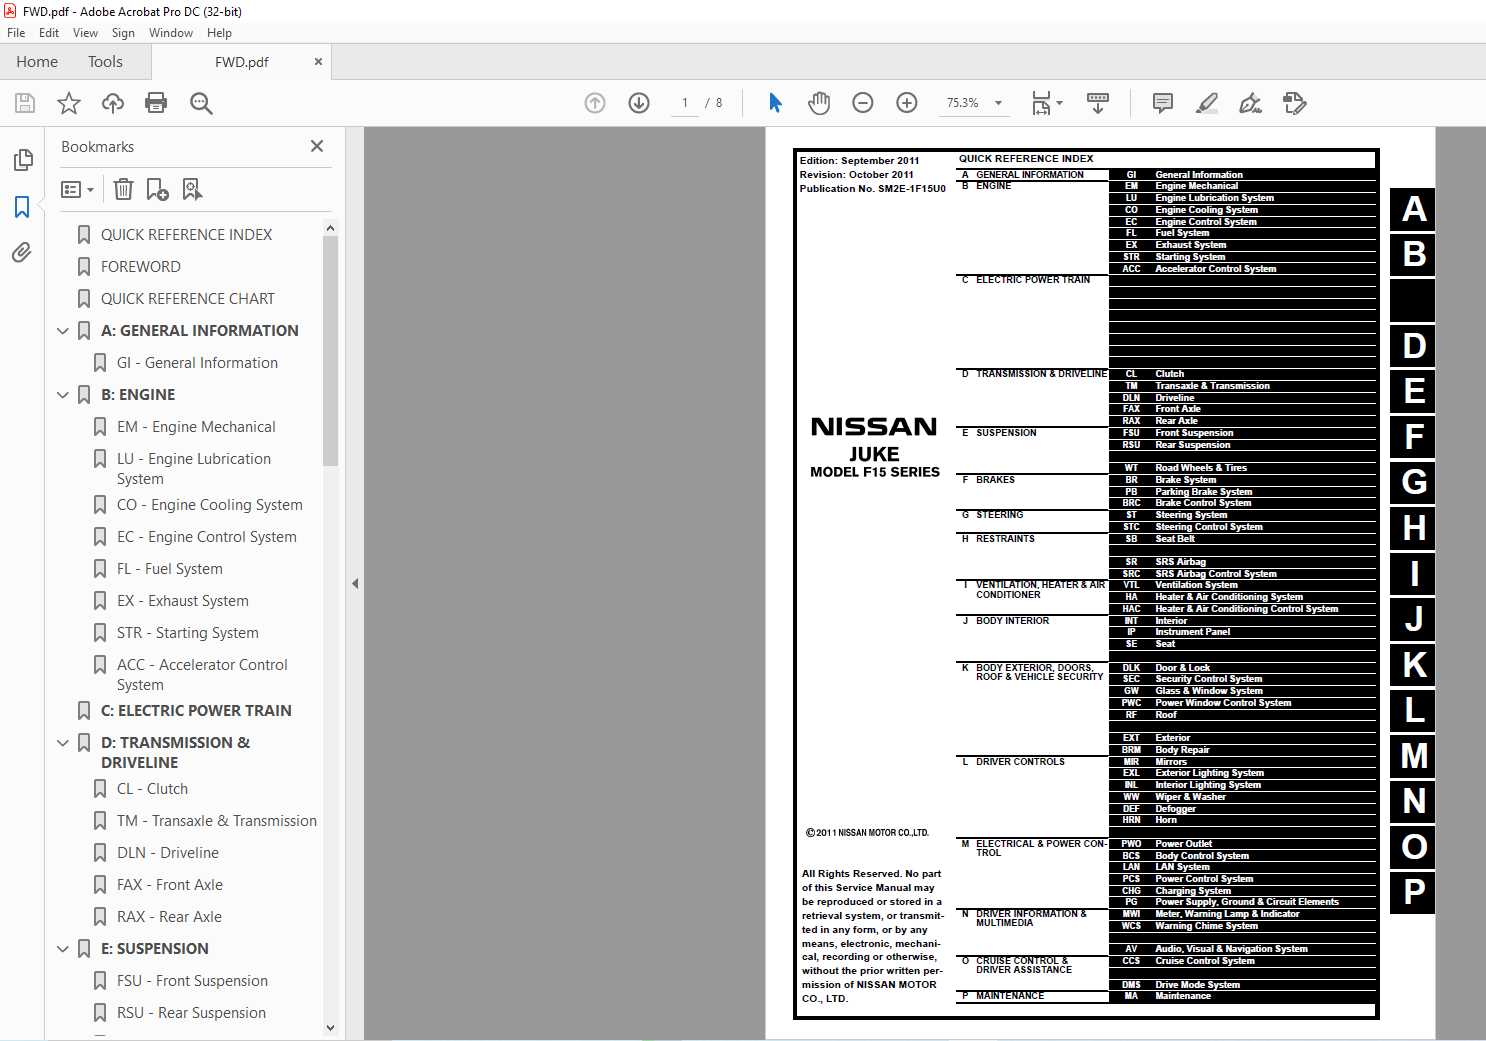Activate the Hand pan tool
Viewport: 1486px width, 1041px height.
pos(819,103)
